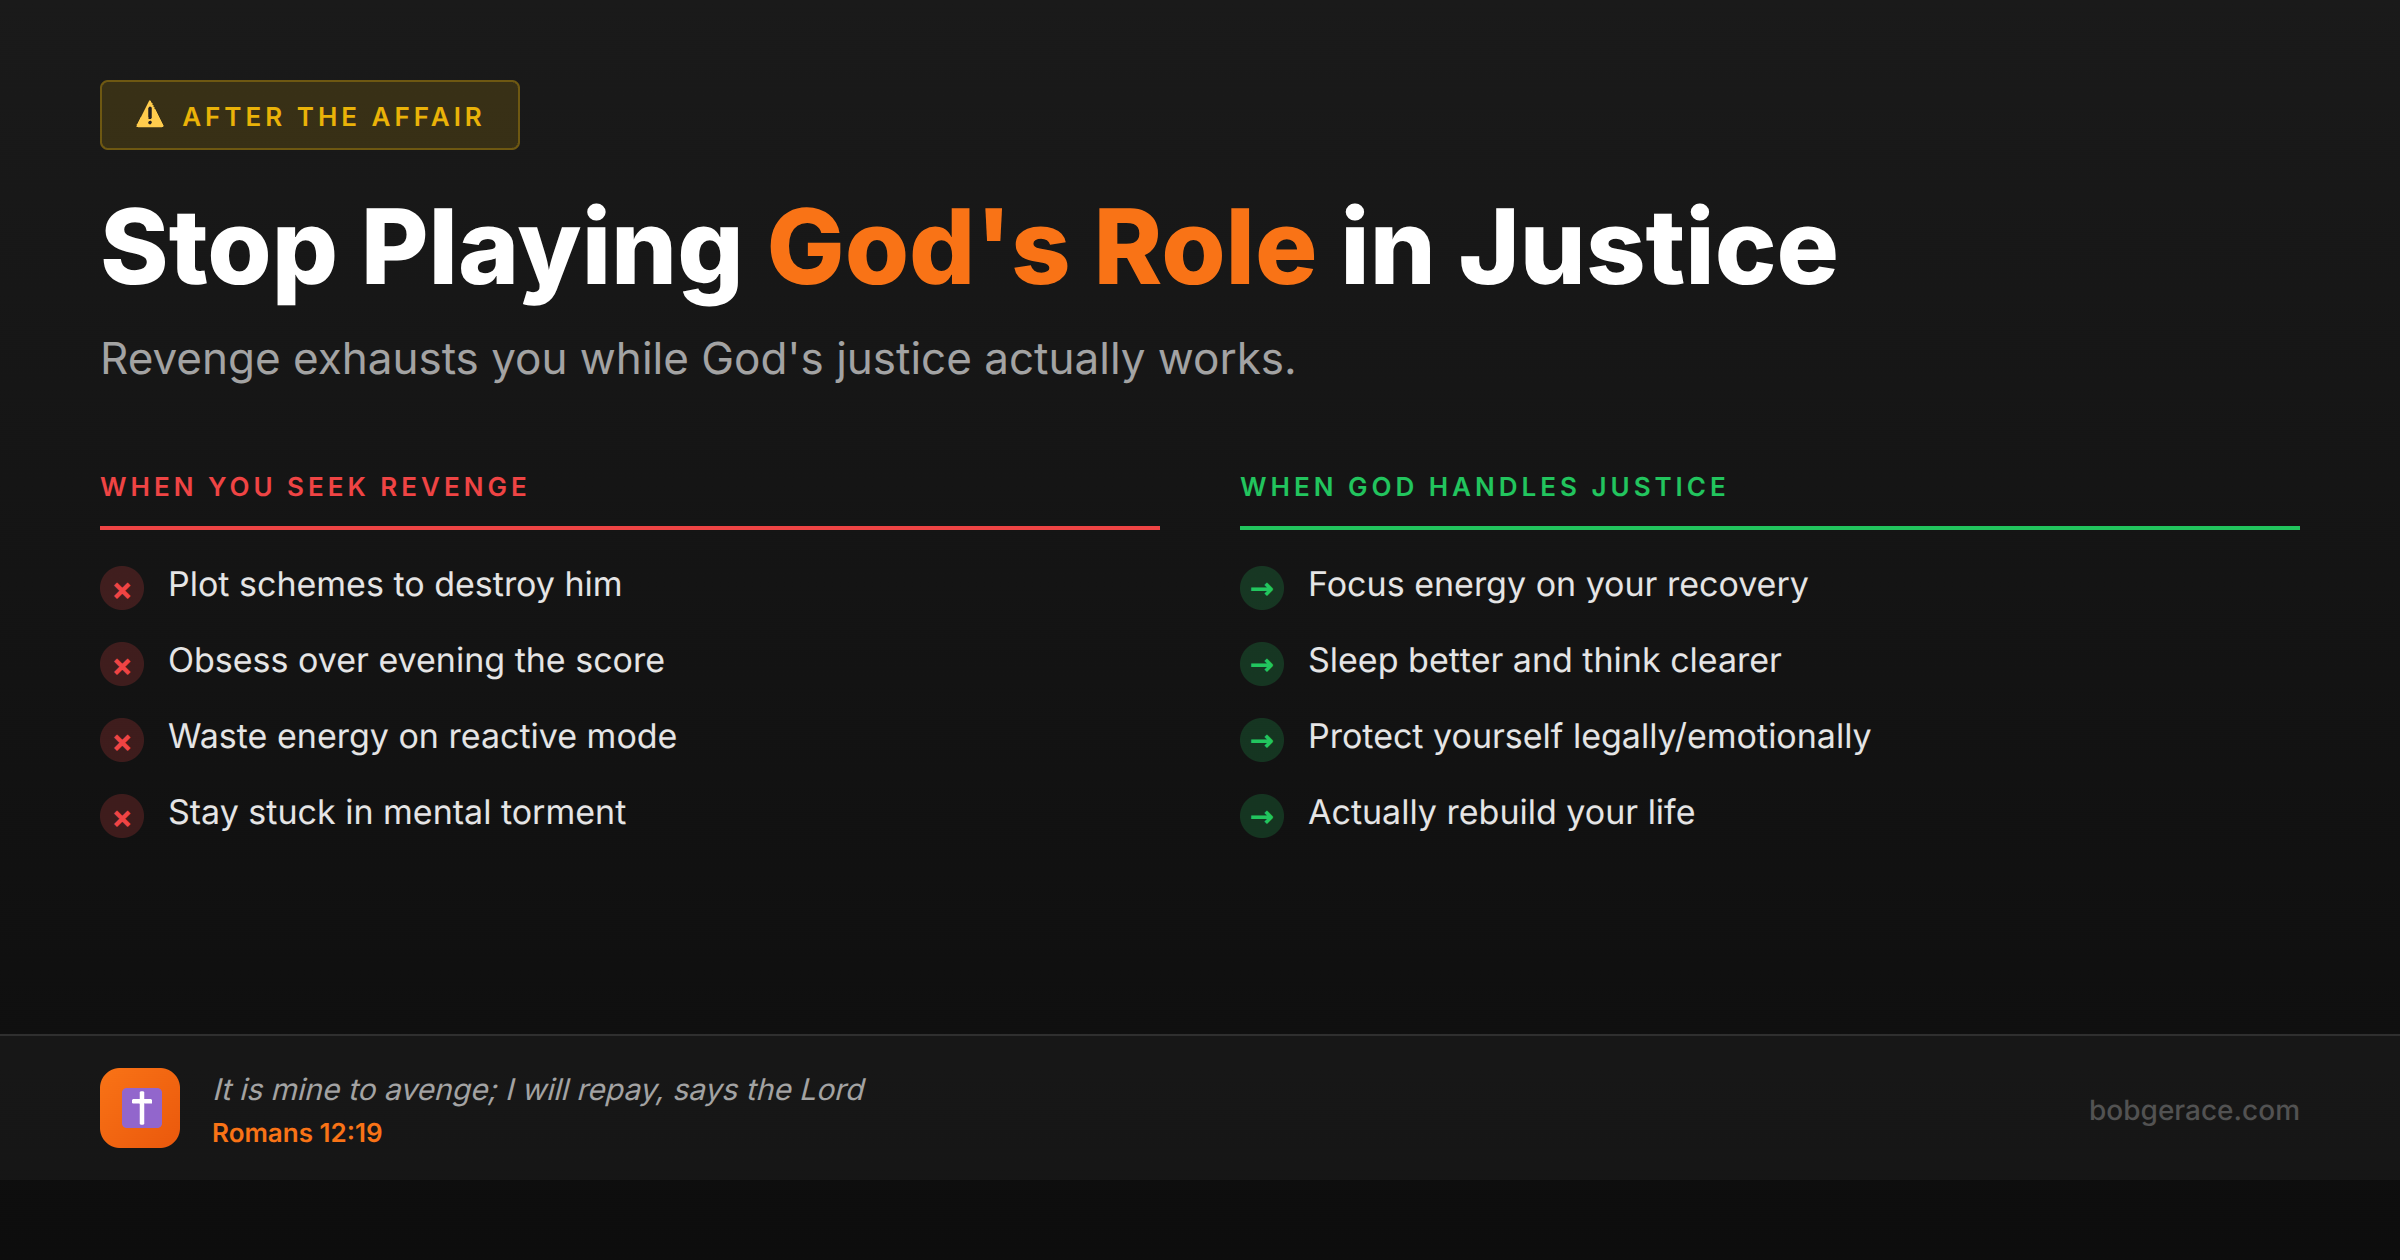Click red X beside 'Waste energy on reactive mode'
Image resolution: width=2400 pixels, height=1260 pixels.
pyautogui.click(x=122, y=741)
